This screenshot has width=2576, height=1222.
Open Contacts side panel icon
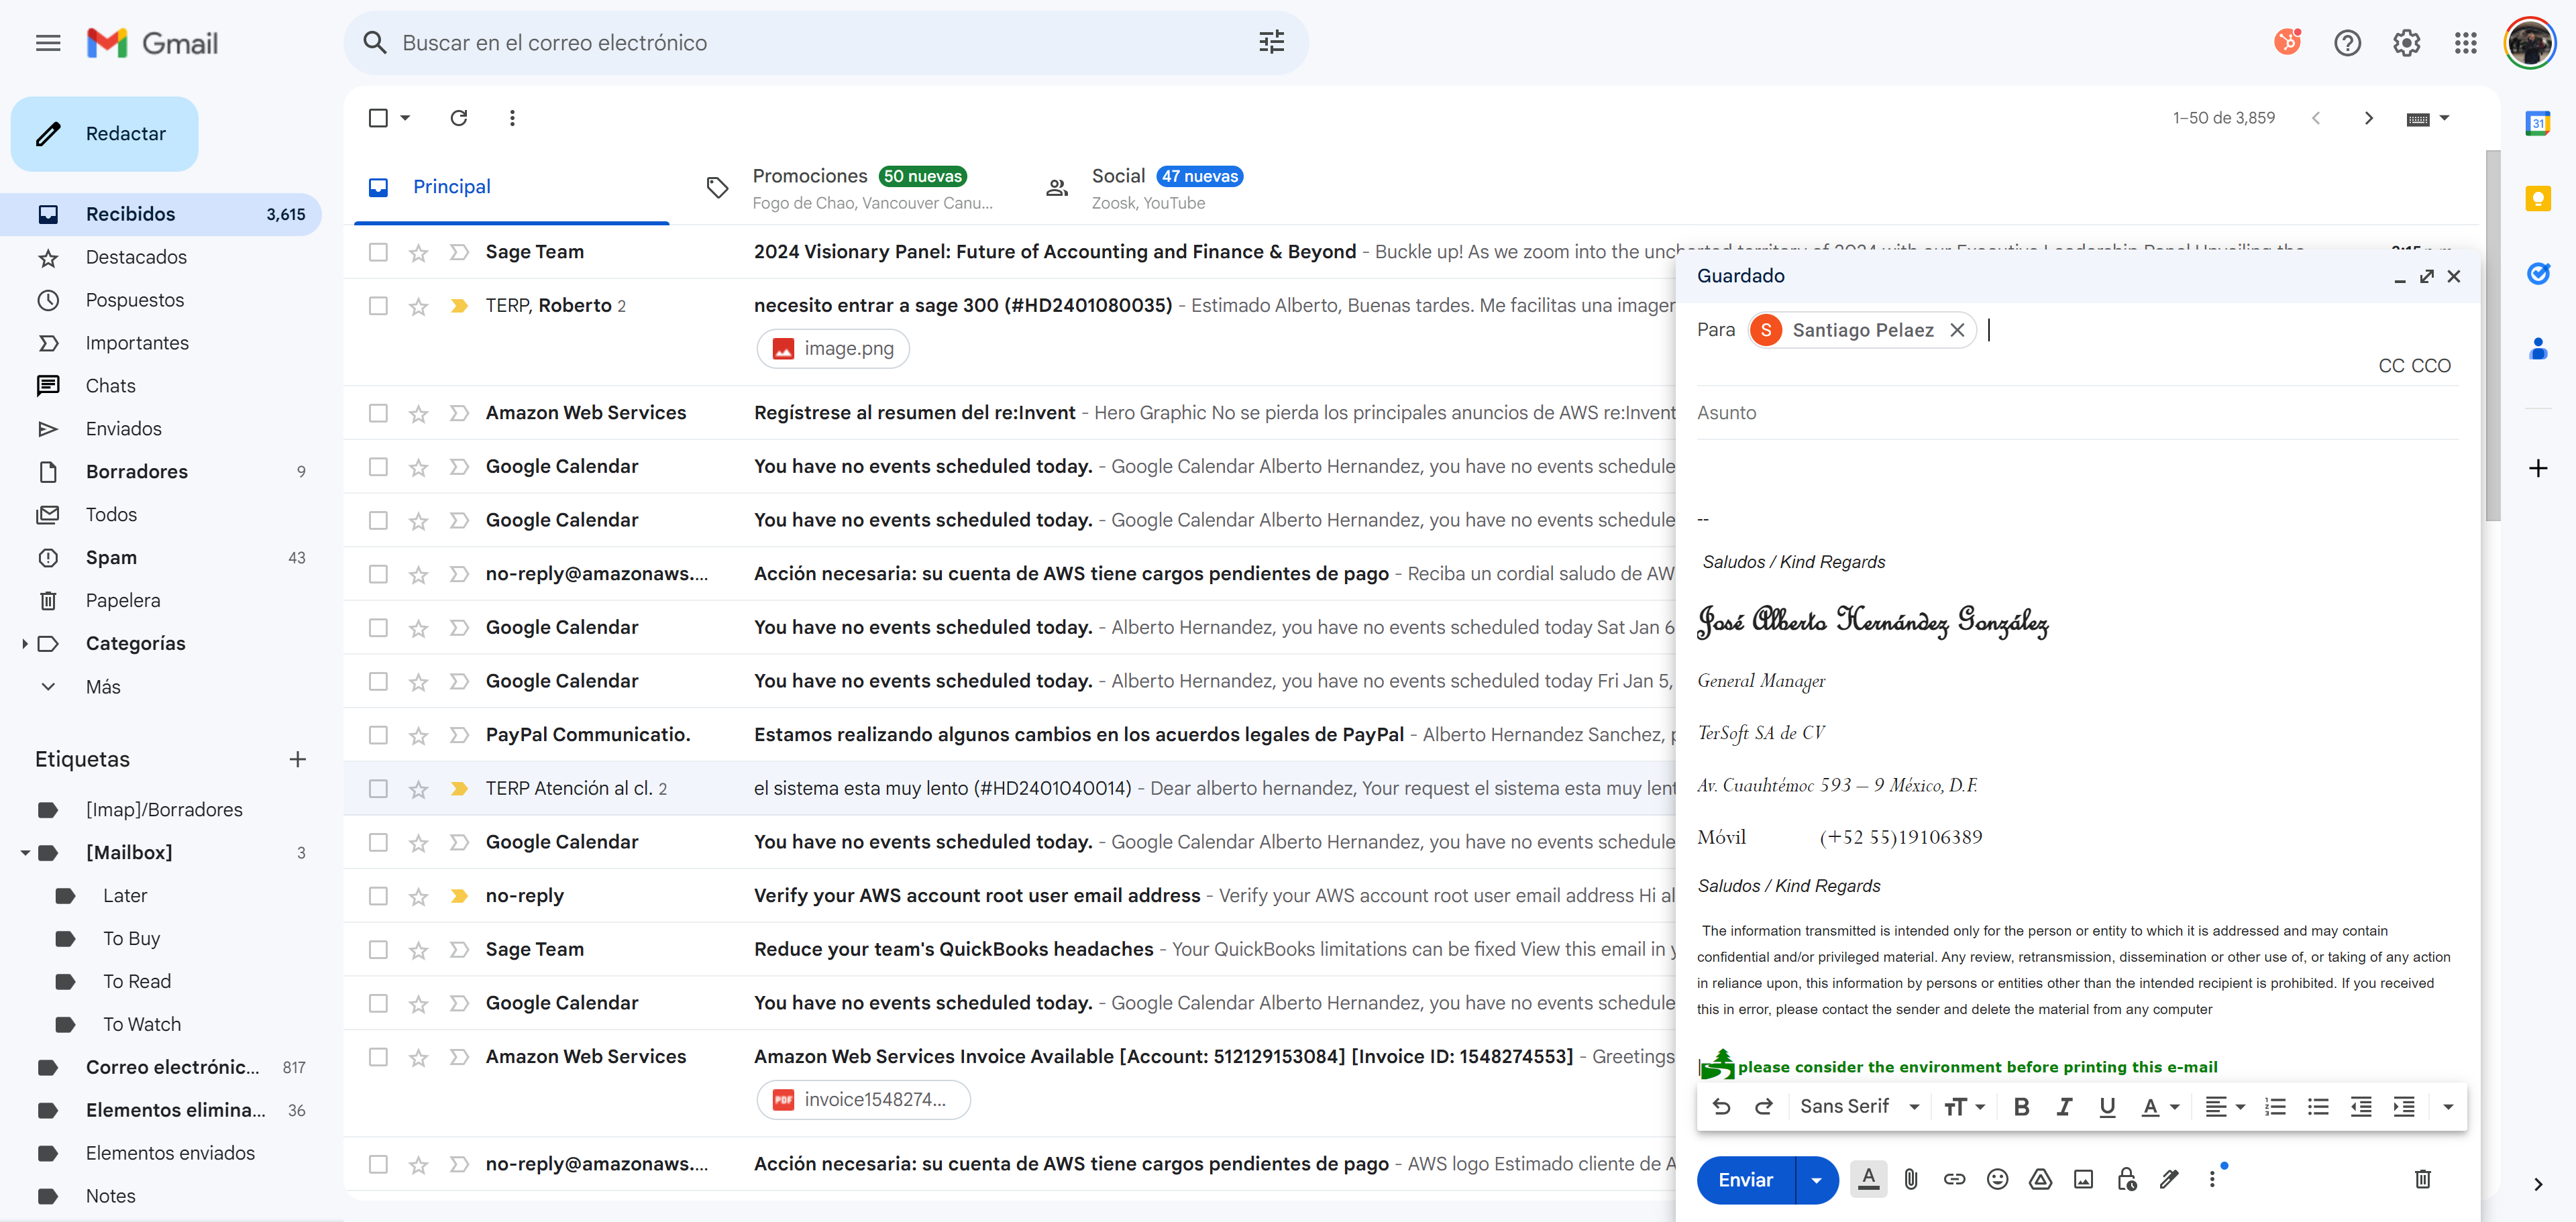[x=2537, y=348]
